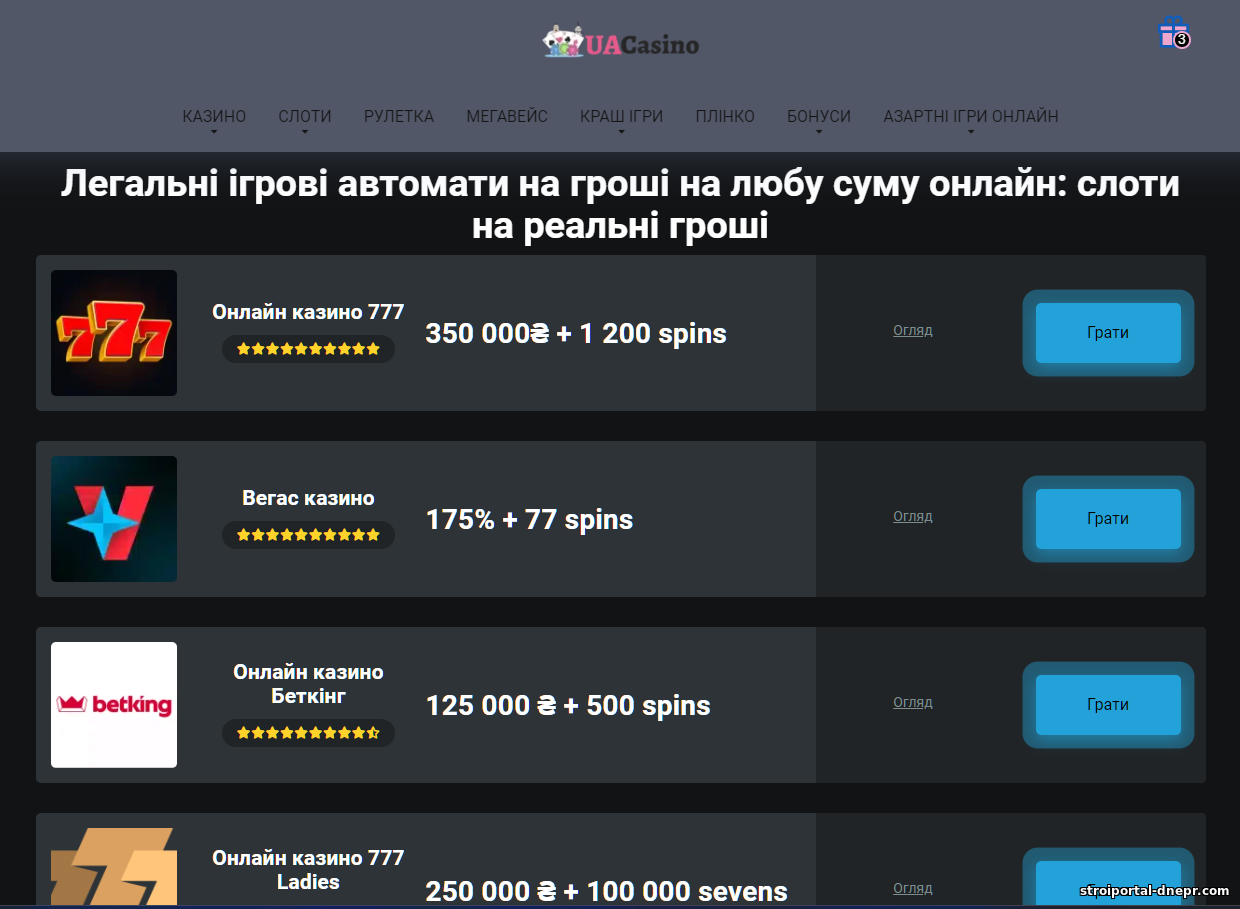The image size is (1240, 909).
Task: Open Огляд link for Вегас казино
Action: 913,516
